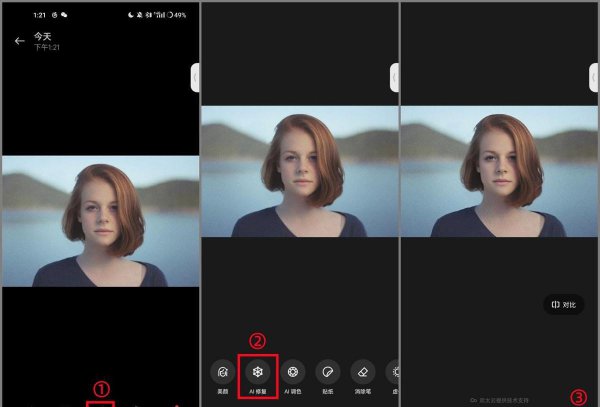This screenshot has width=600, height=407.
Task: Tap the back arrow next to 今天
Action: pyautogui.click(x=19, y=41)
